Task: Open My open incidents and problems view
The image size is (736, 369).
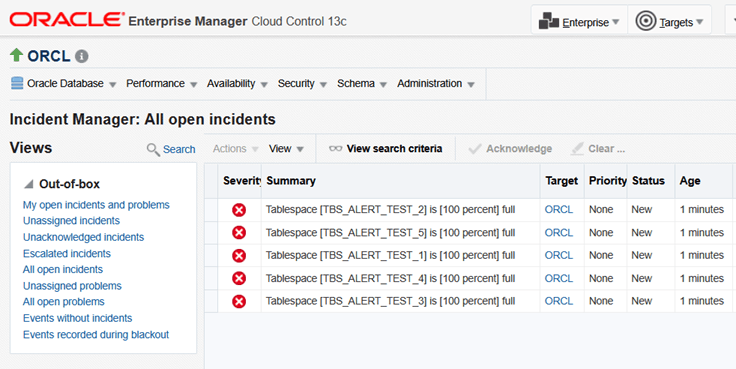Action: (x=96, y=205)
